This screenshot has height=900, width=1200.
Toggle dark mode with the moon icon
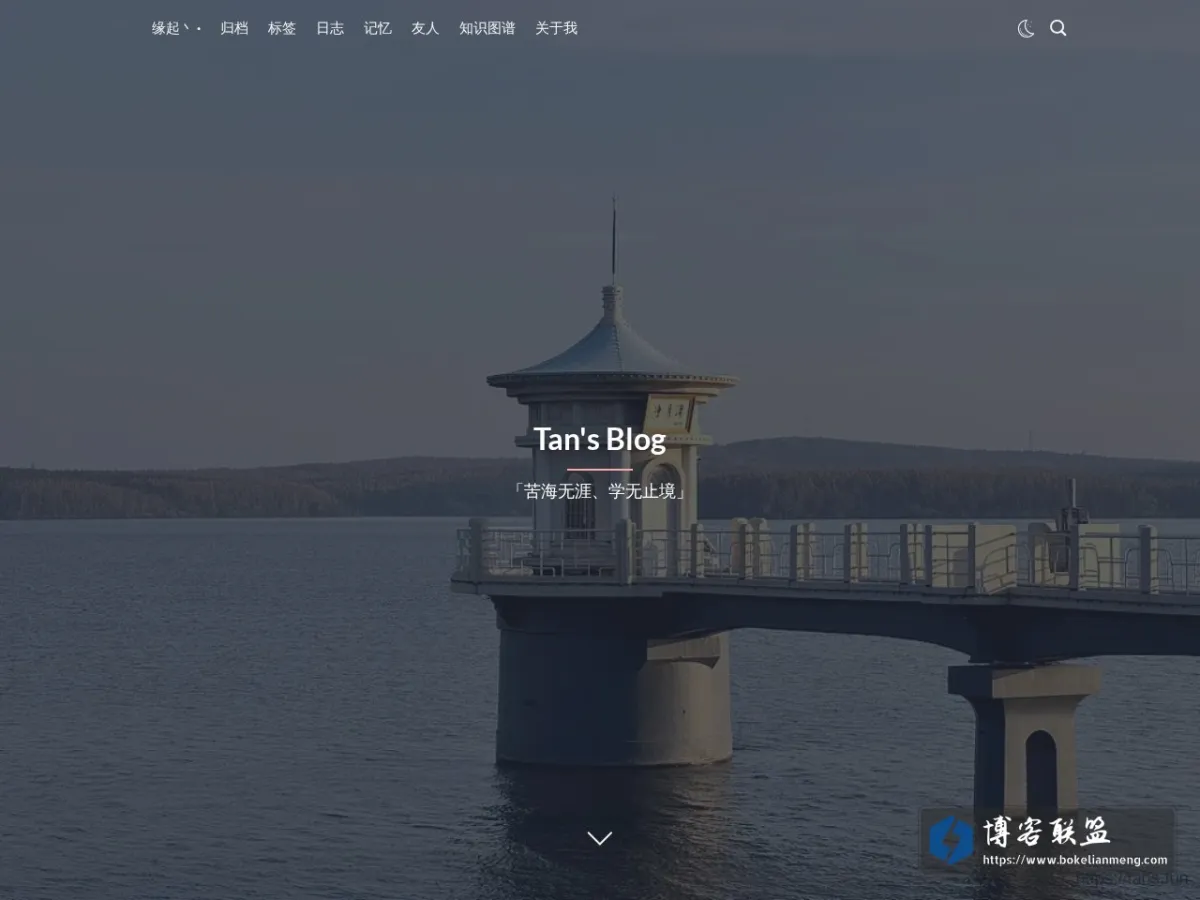tap(1026, 29)
